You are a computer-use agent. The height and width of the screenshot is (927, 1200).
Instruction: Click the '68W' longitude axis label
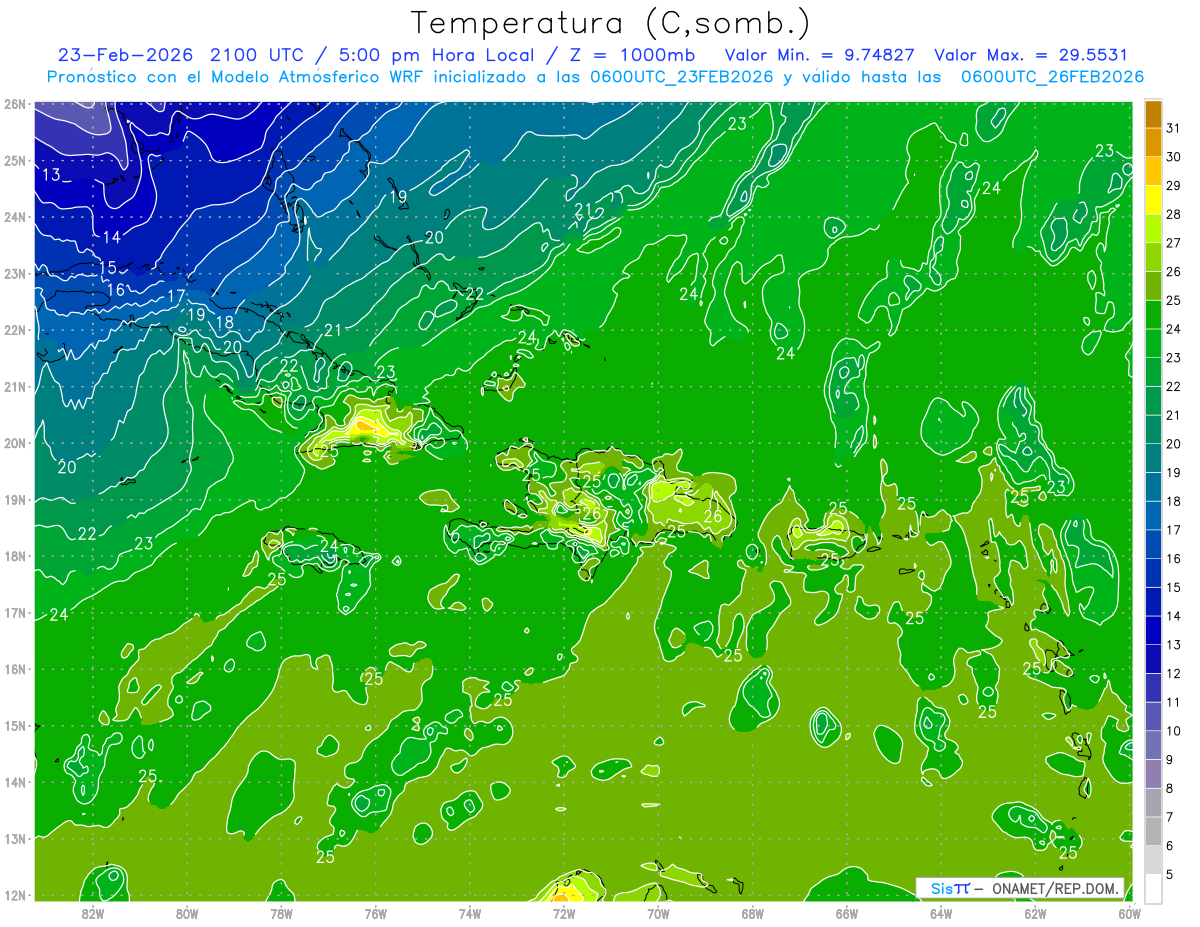(x=753, y=913)
